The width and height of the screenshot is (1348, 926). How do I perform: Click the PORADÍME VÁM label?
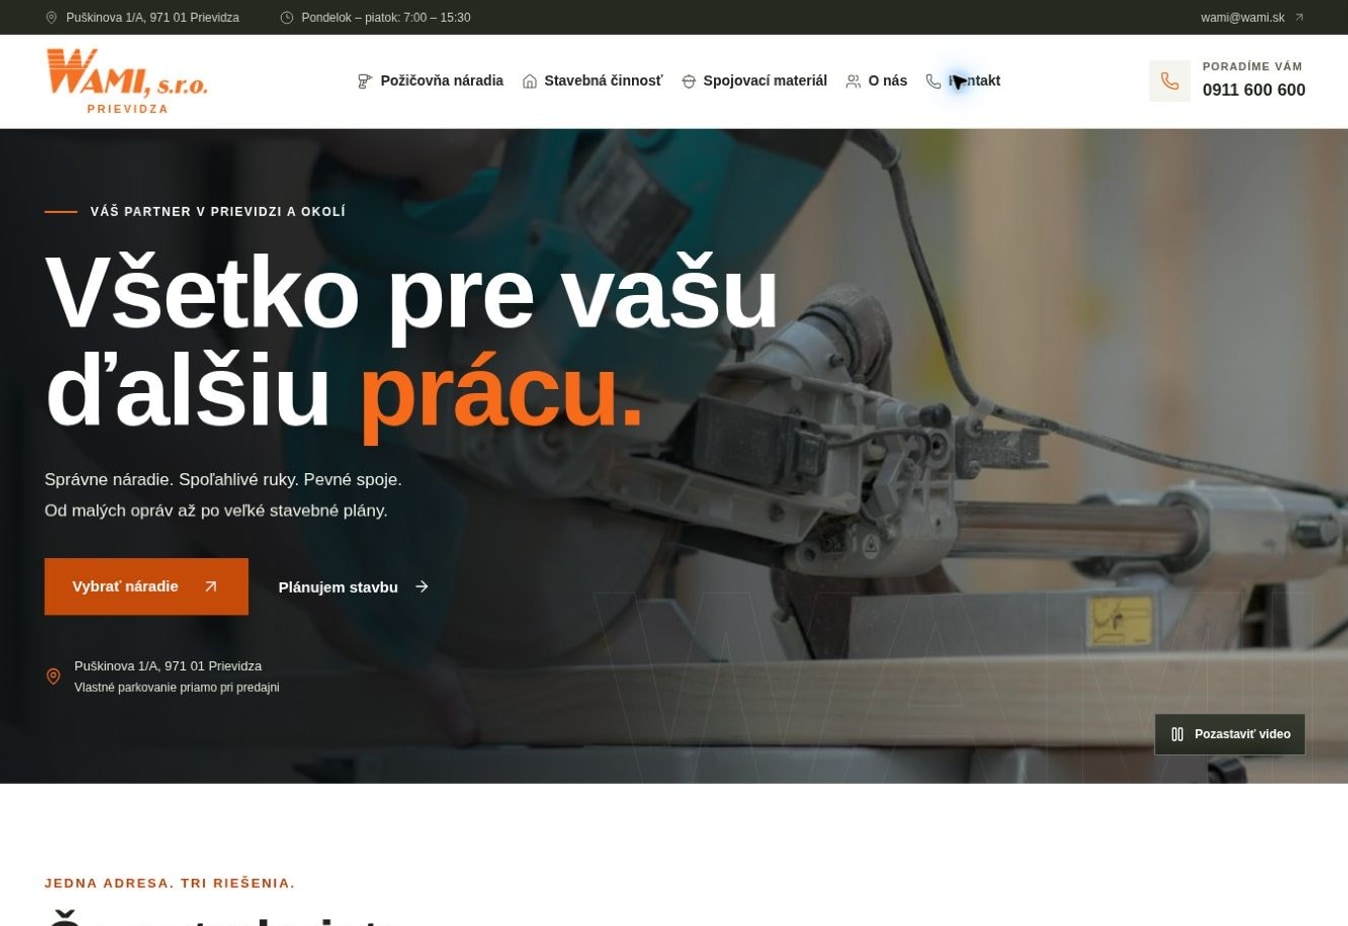[x=1253, y=67]
